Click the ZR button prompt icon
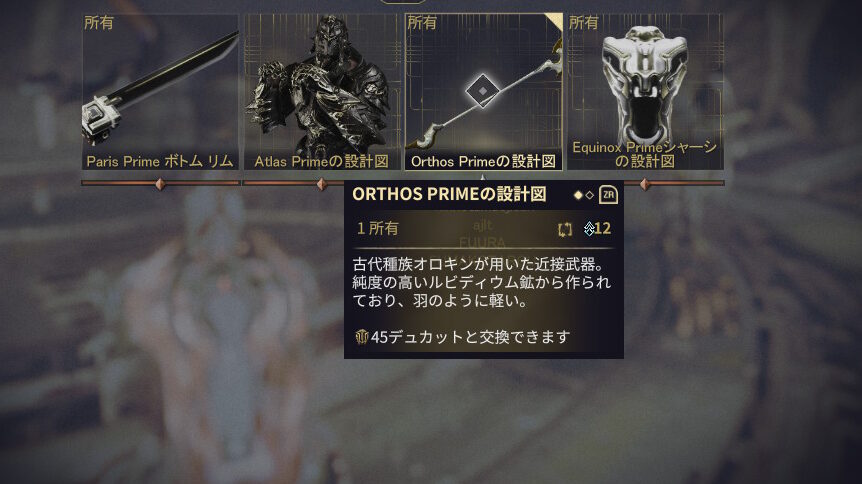Viewport: 862px width, 484px height. (608, 195)
